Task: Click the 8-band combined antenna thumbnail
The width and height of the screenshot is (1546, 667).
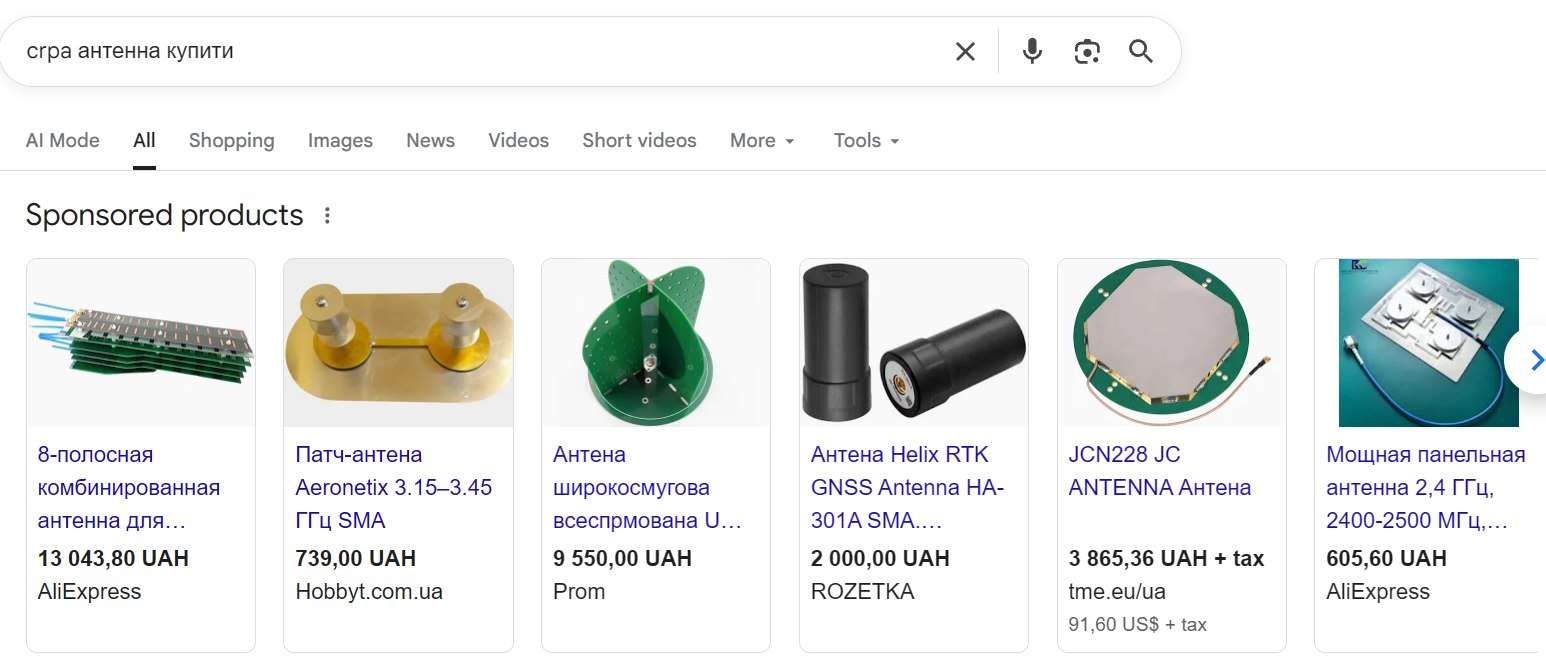Action: (x=140, y=343)
